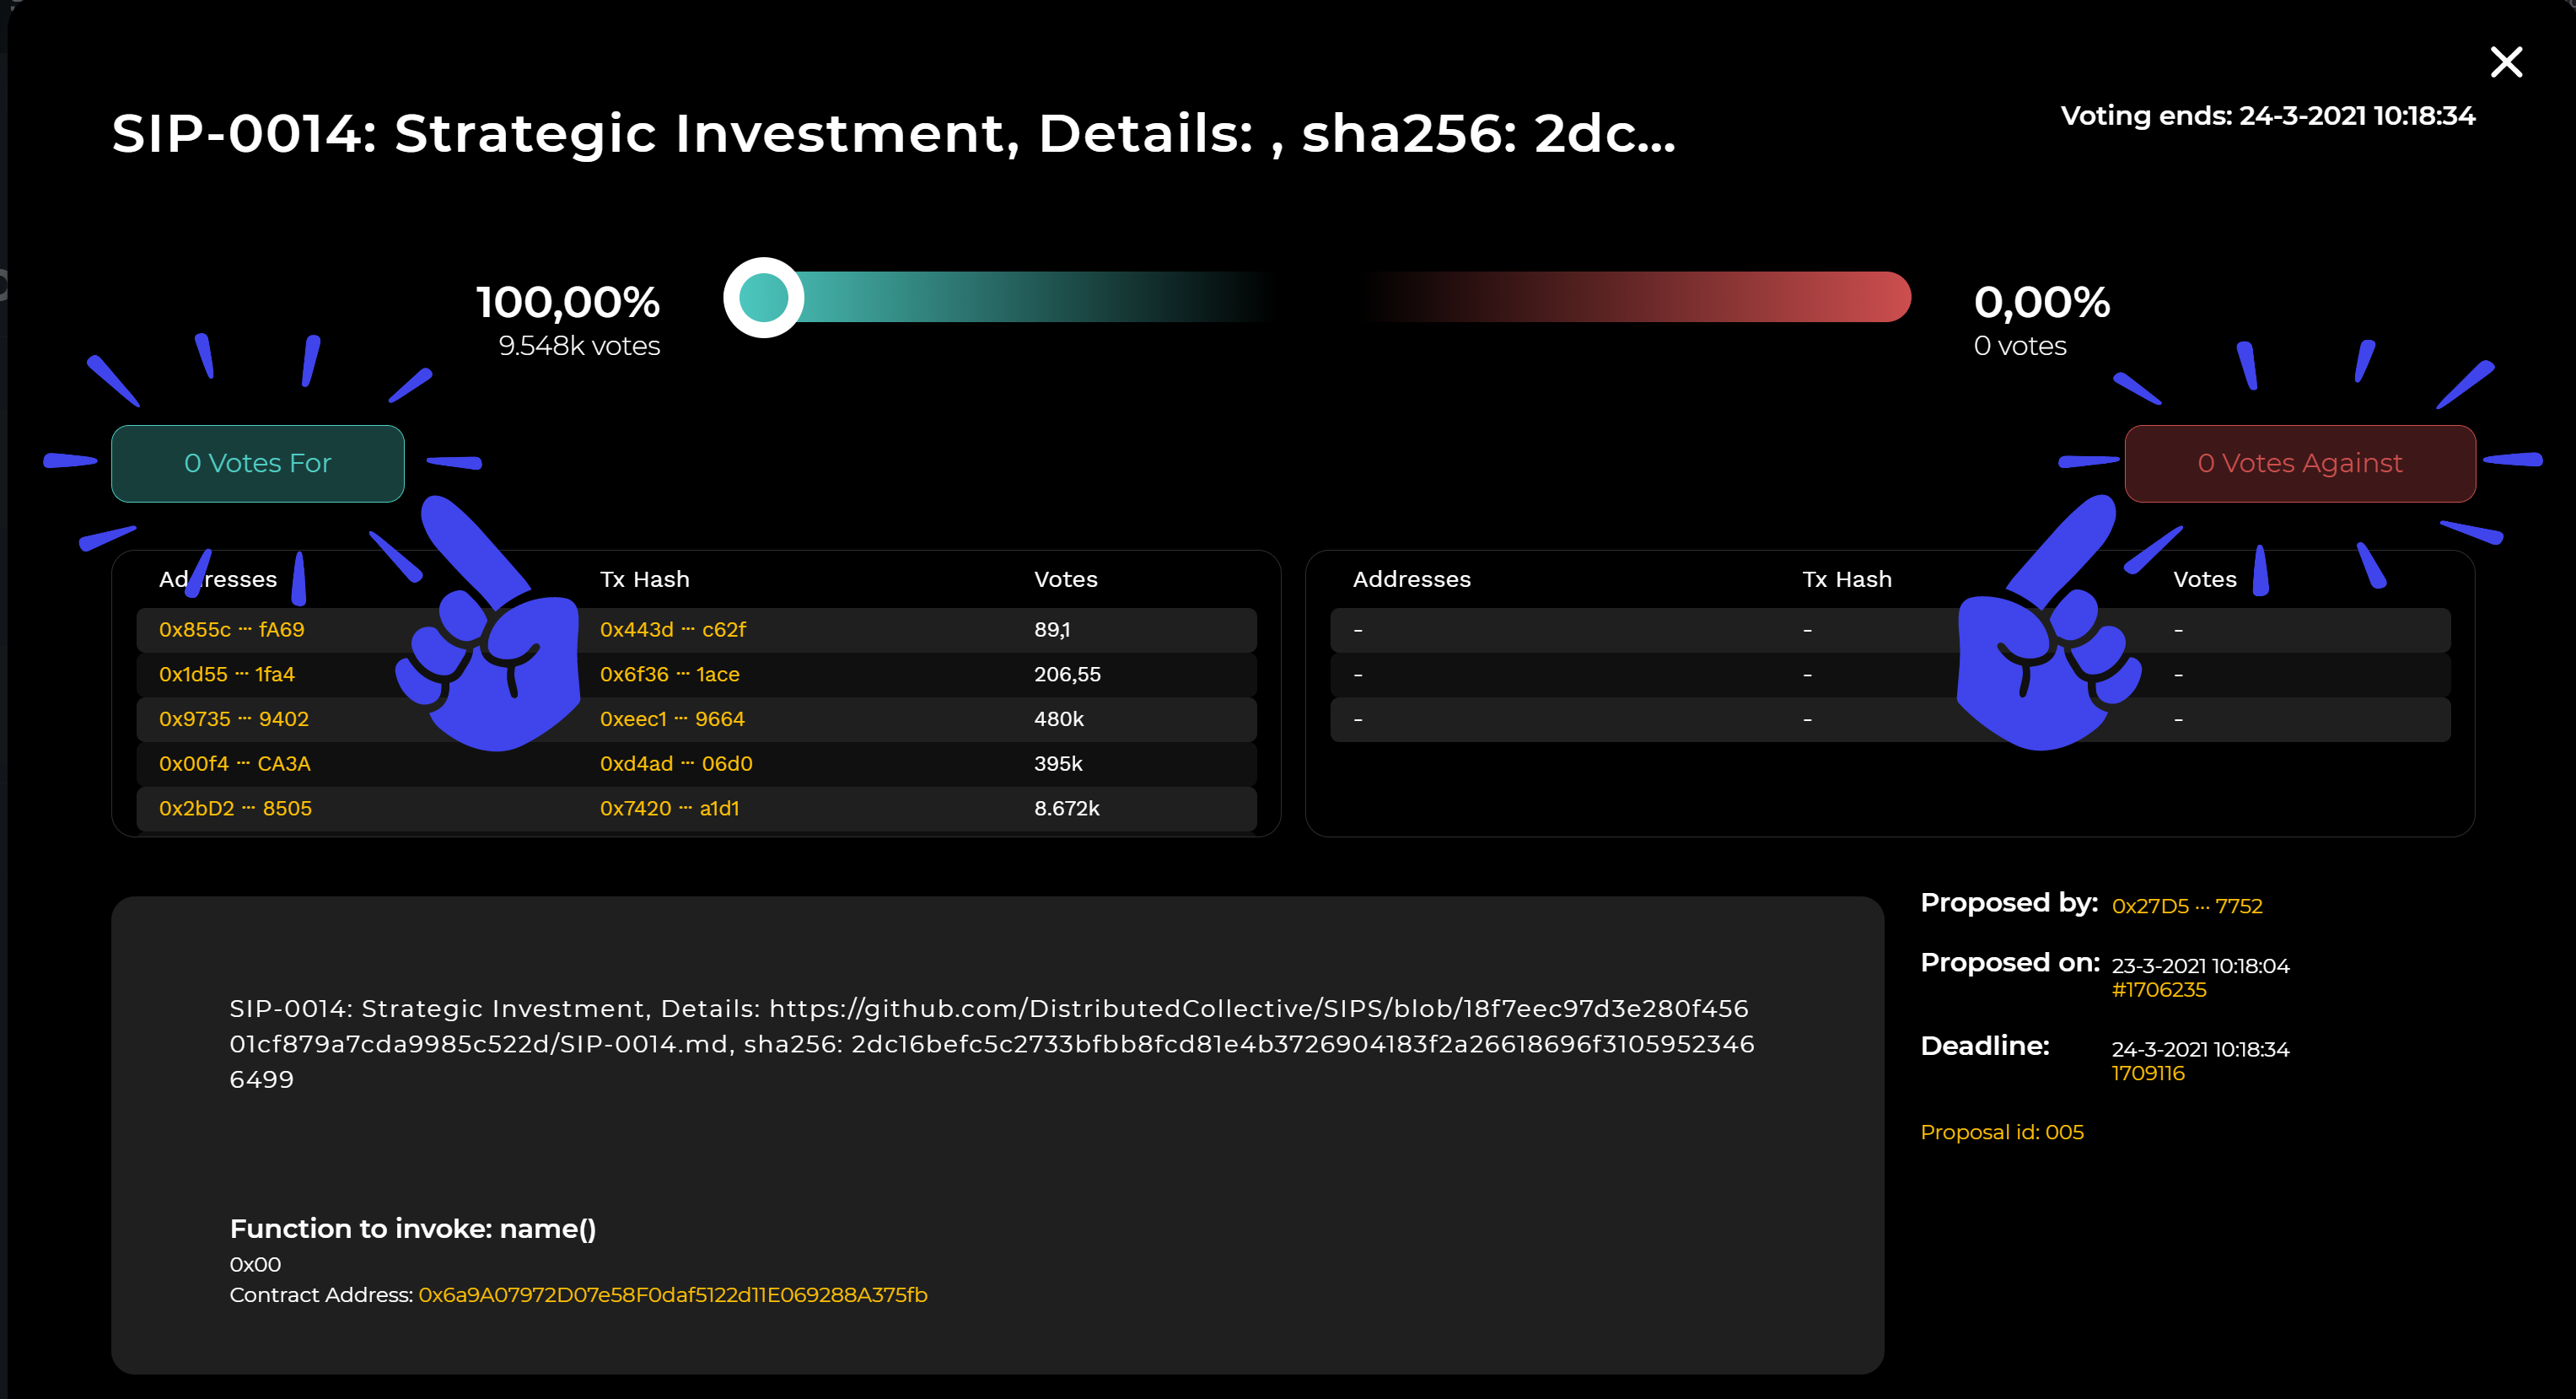Click the Function to invoke: name() text
The width and height of the screenshot is (2576, 1399).
(413, 1229)
